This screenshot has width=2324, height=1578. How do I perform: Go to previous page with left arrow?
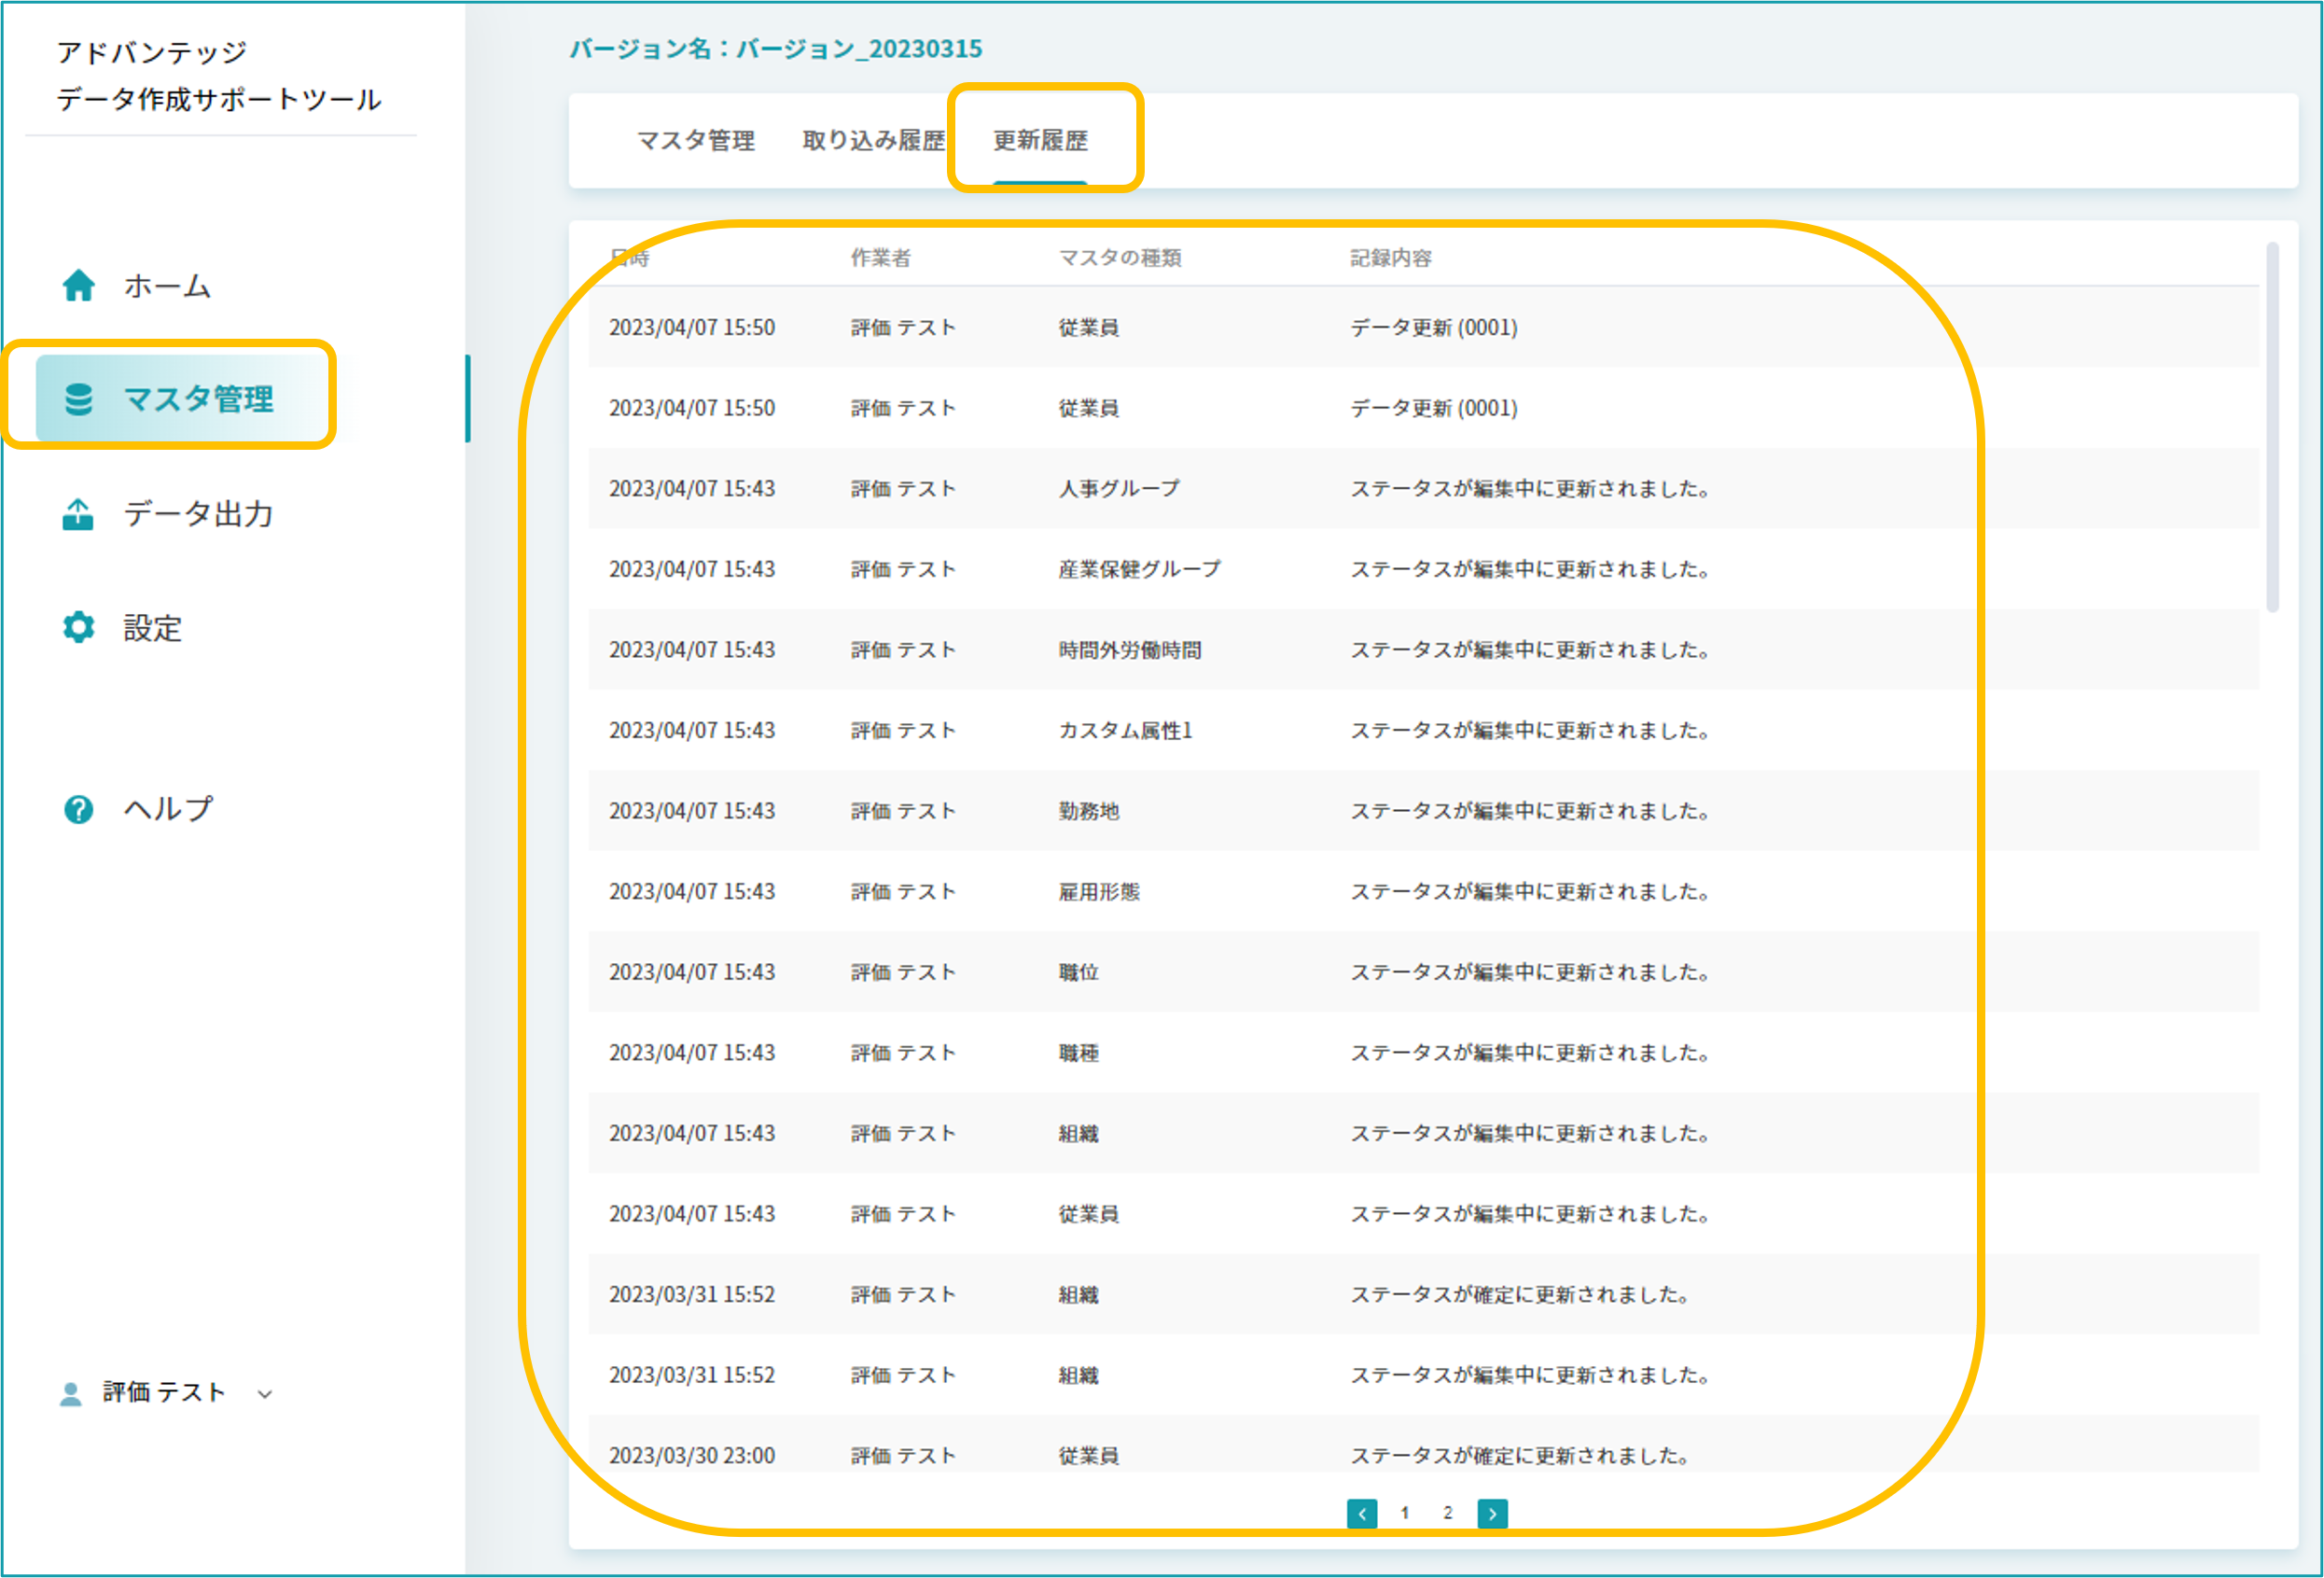click(1362, 1513)
